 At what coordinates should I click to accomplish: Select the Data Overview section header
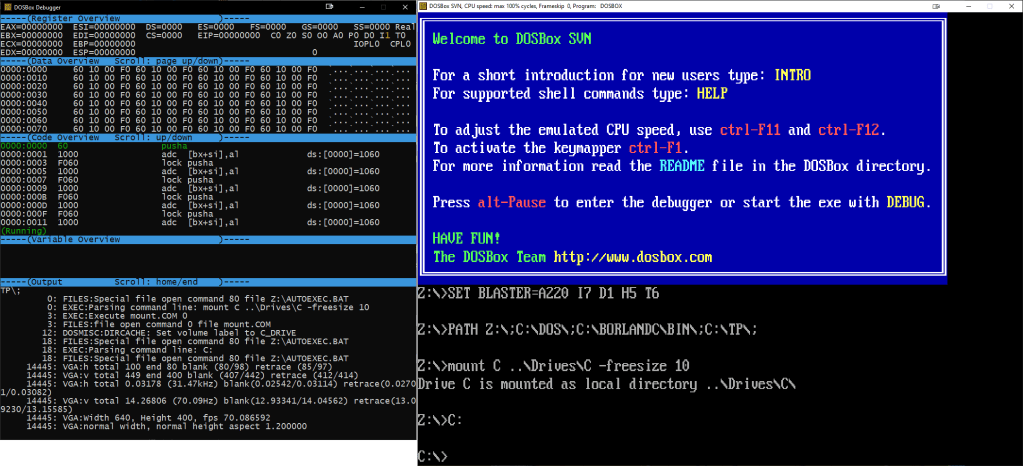pyautogui.click(x=208, y=61)
